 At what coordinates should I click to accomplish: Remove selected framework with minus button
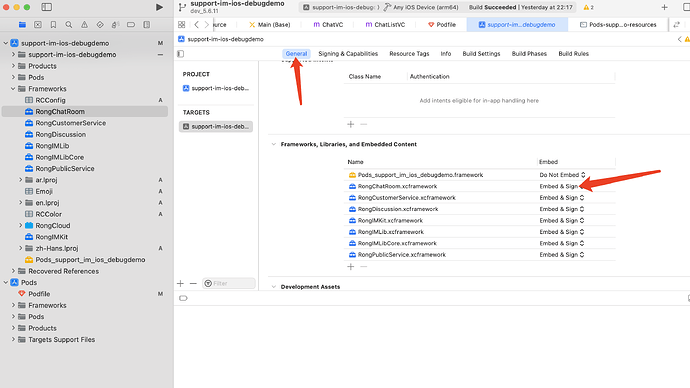[x=363, y=267]
